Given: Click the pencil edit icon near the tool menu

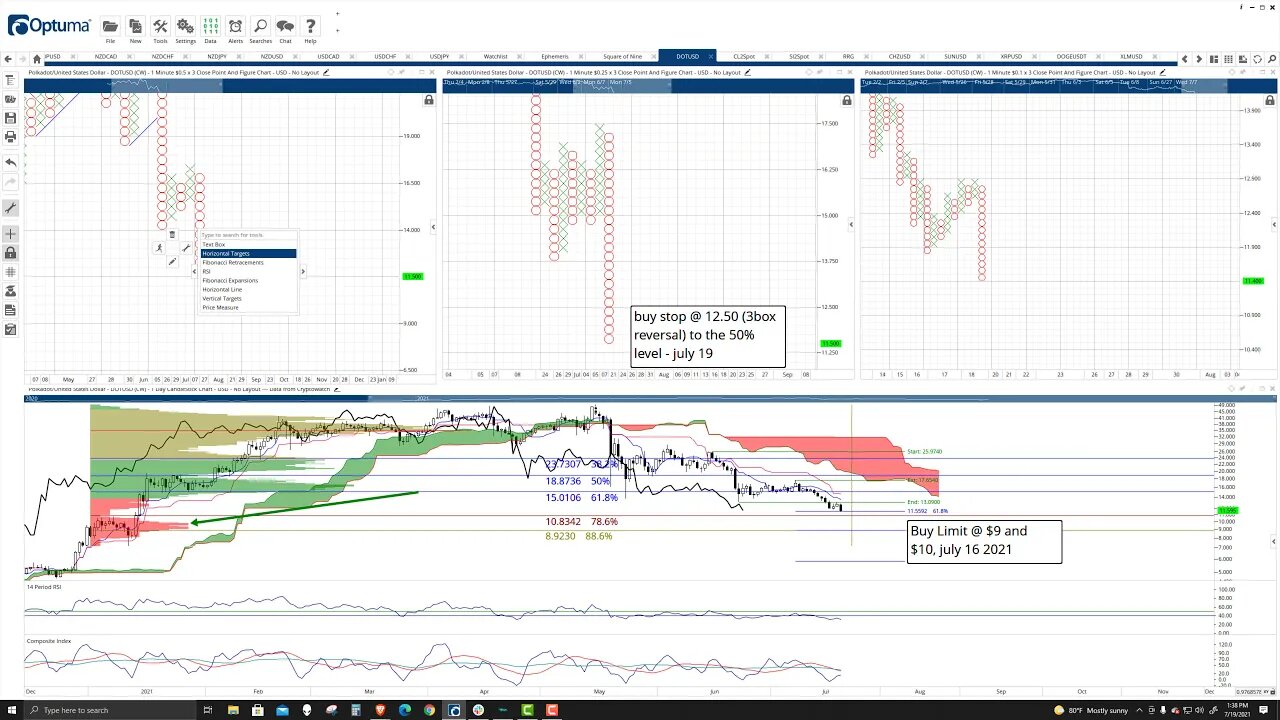Looking at the screenshot, I should click(x=172, y=262).
